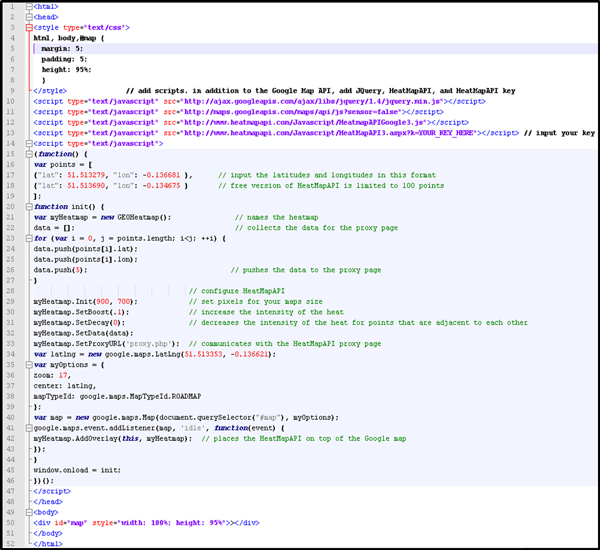Click the jquery.min.js script source URL

pyautogui.click(x=313, y=101)
